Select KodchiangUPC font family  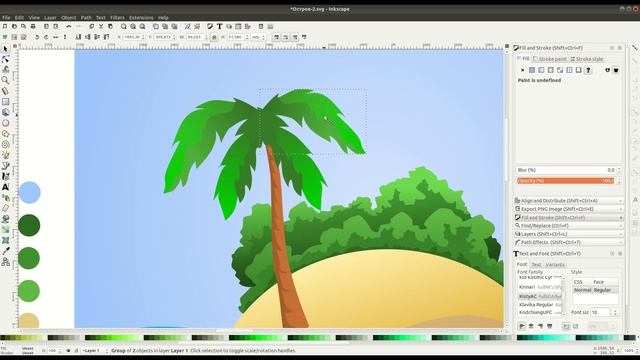[x=540, y=312]
